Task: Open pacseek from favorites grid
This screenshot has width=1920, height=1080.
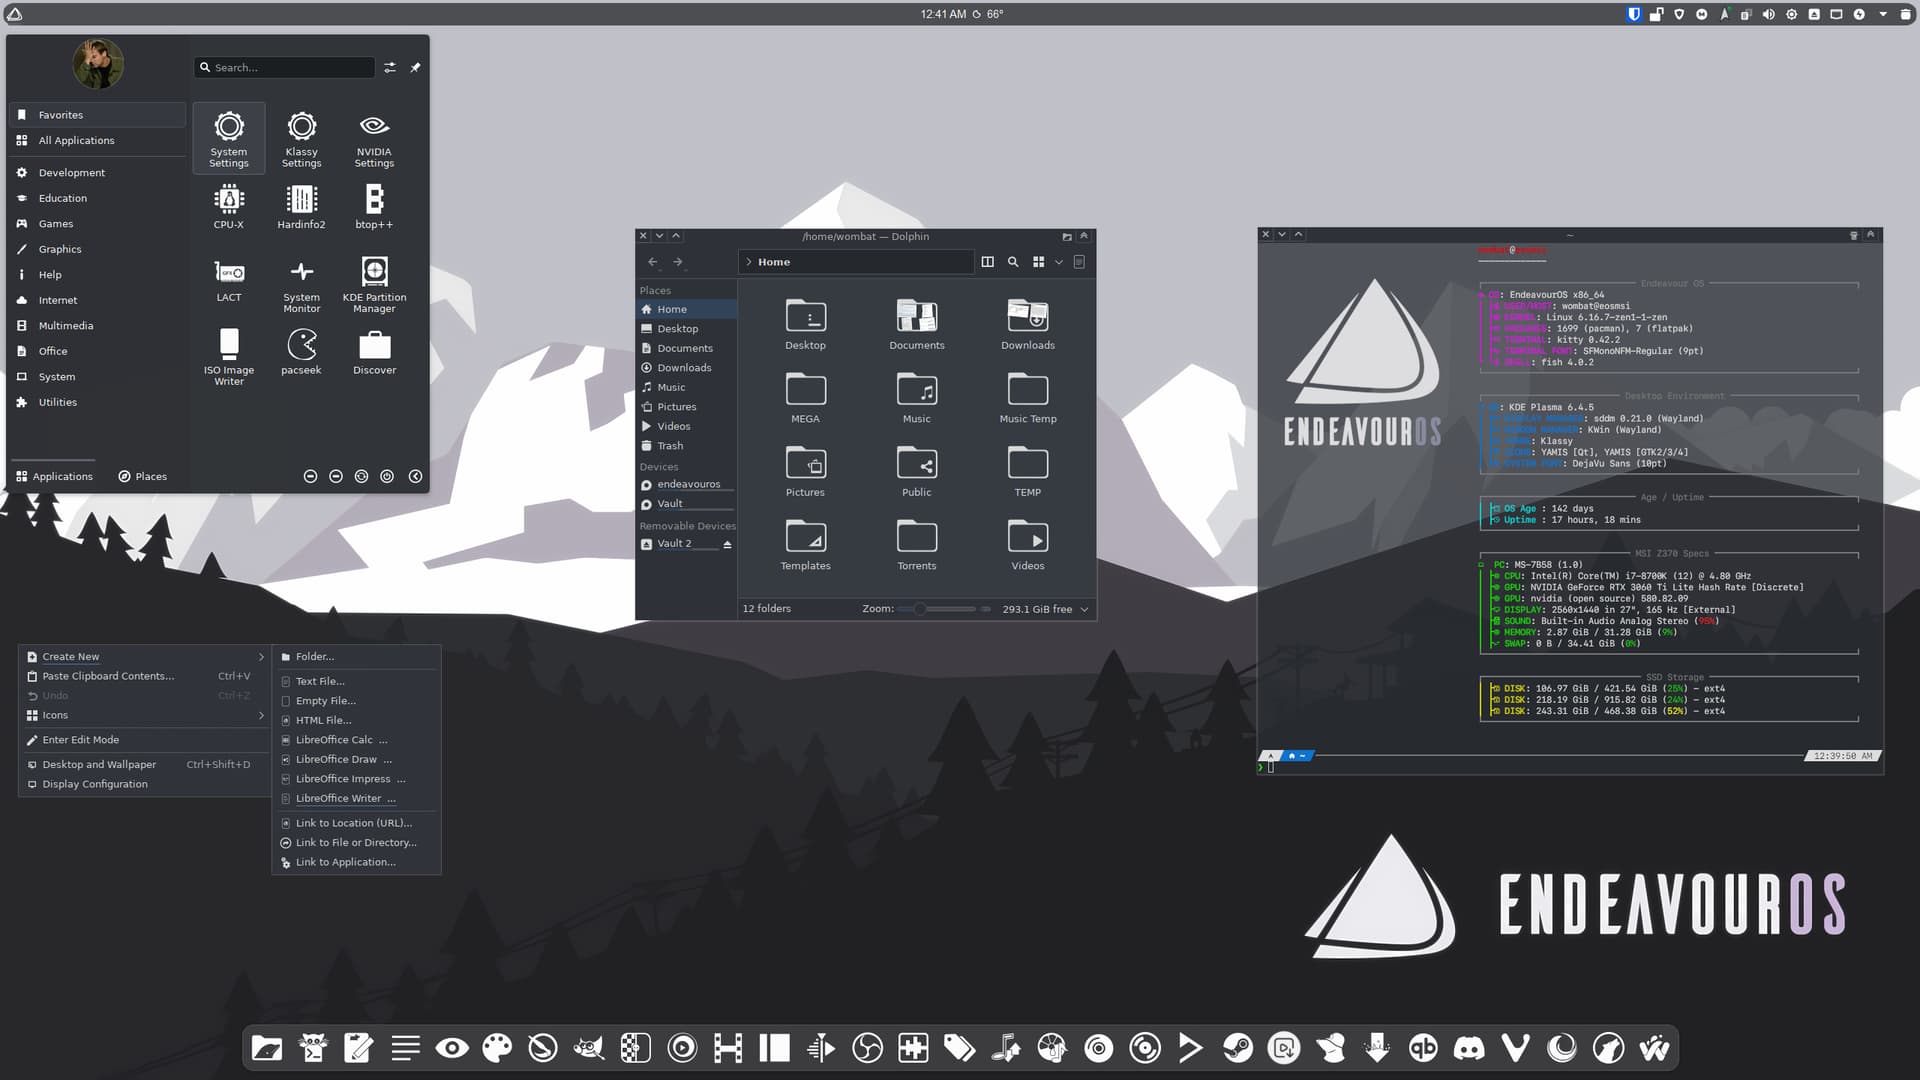Action: tap(301, 352)
